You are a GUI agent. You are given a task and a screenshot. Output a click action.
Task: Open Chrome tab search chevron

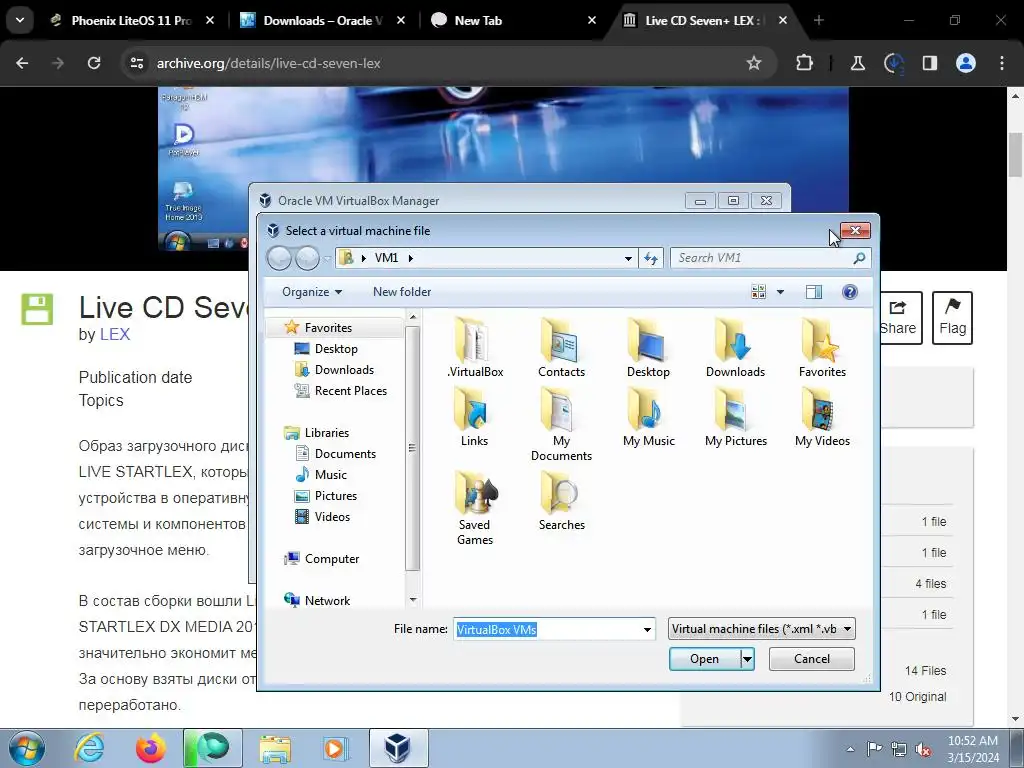pos(20,20)
